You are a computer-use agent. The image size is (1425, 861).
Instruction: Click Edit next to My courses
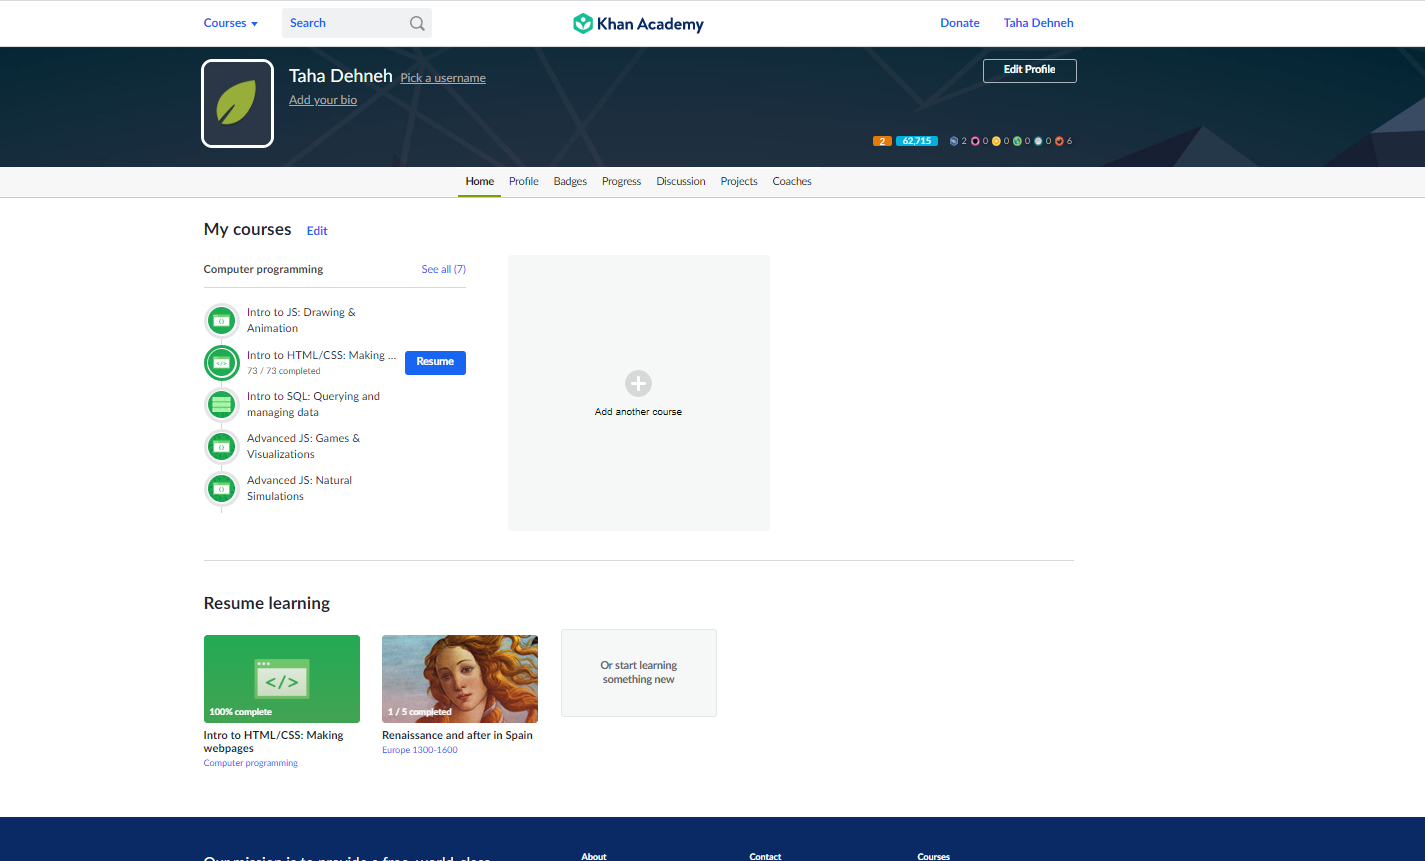[317, 231]
